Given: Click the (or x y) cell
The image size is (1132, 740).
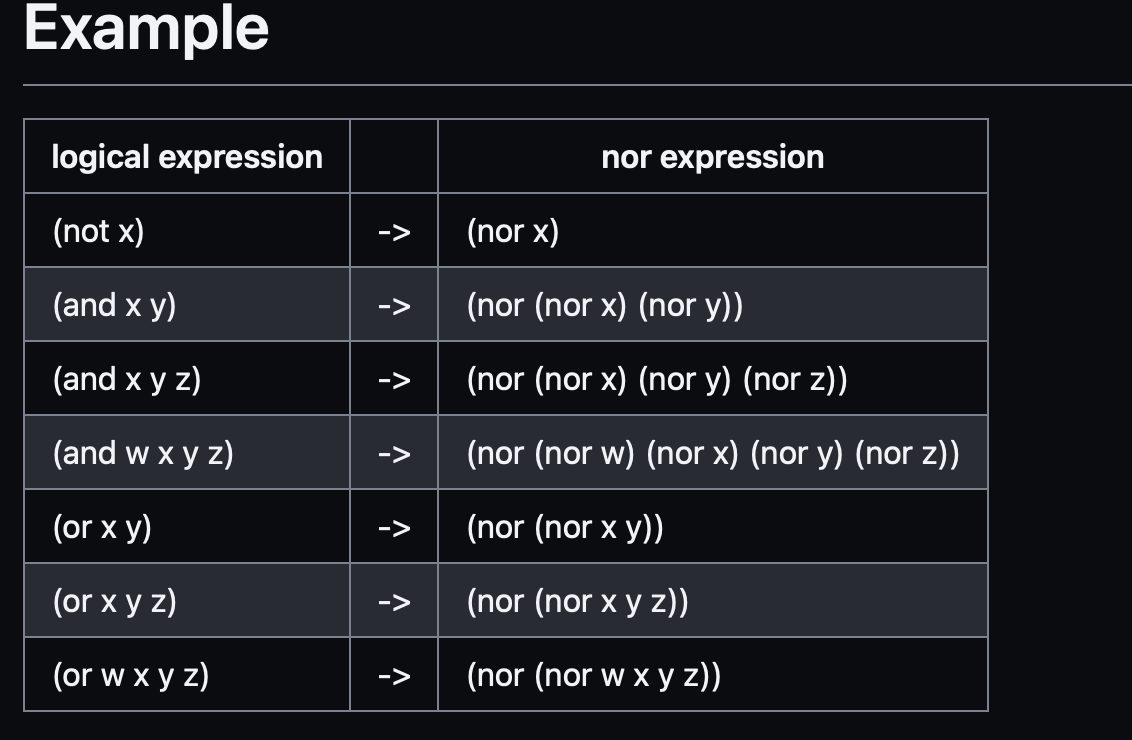Looking at the screenshot, I should (187, 527).
